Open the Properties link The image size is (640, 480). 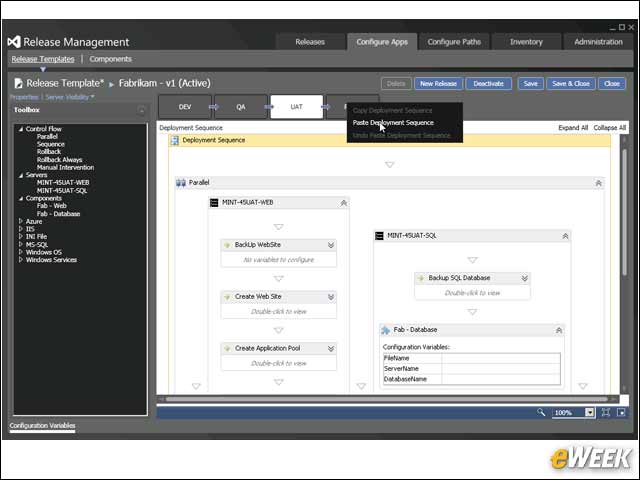(x=24, y=97)
